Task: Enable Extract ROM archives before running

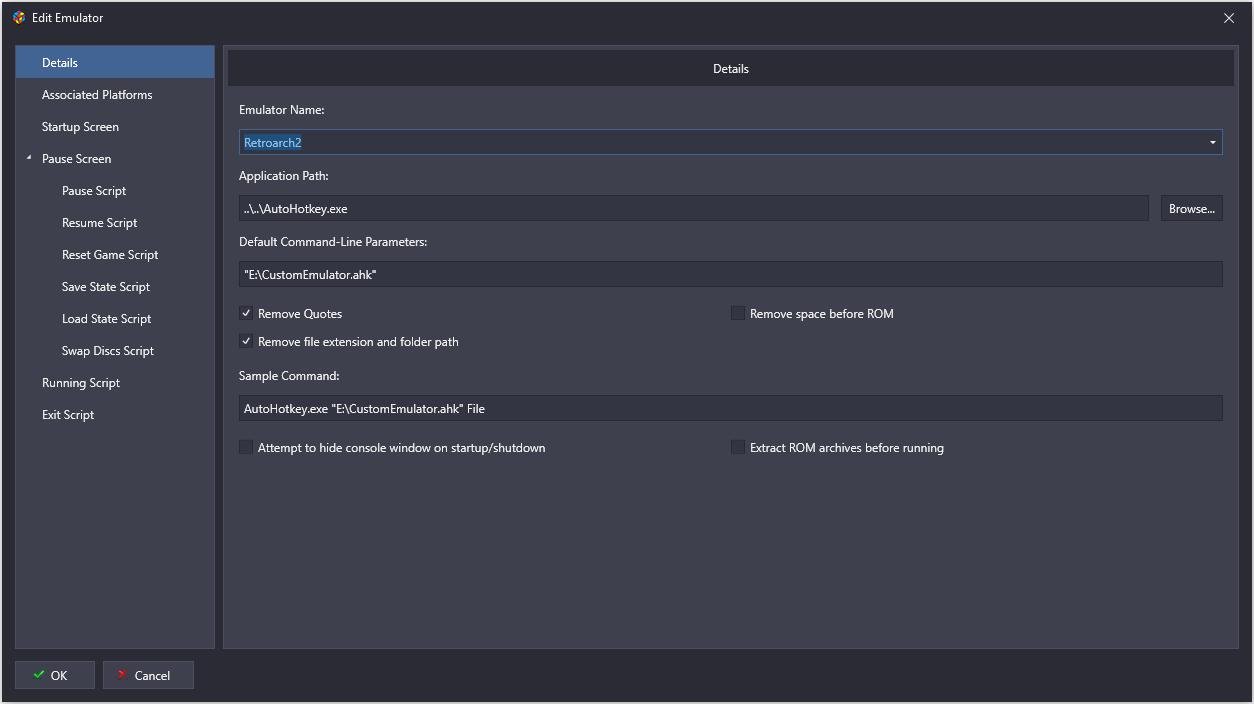Action: point(738,447)
